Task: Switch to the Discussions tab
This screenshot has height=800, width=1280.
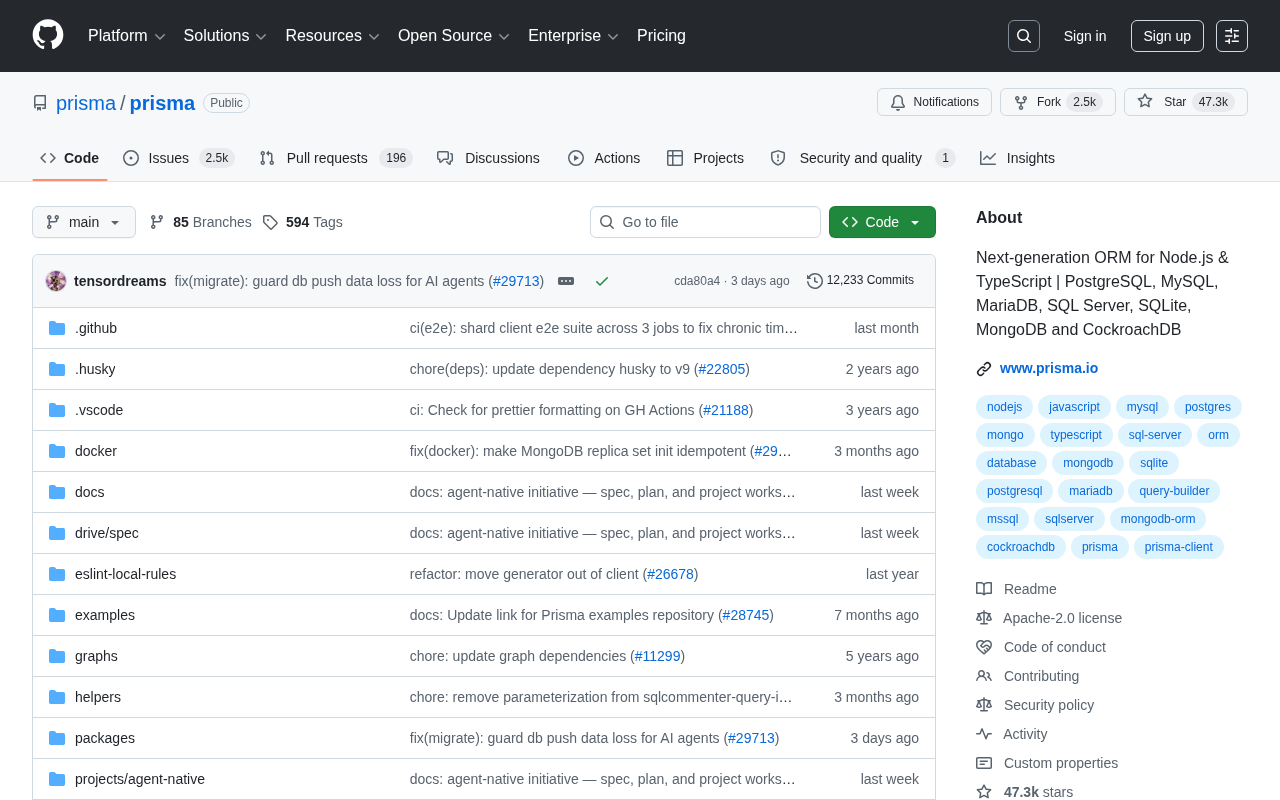Action: 488,158
